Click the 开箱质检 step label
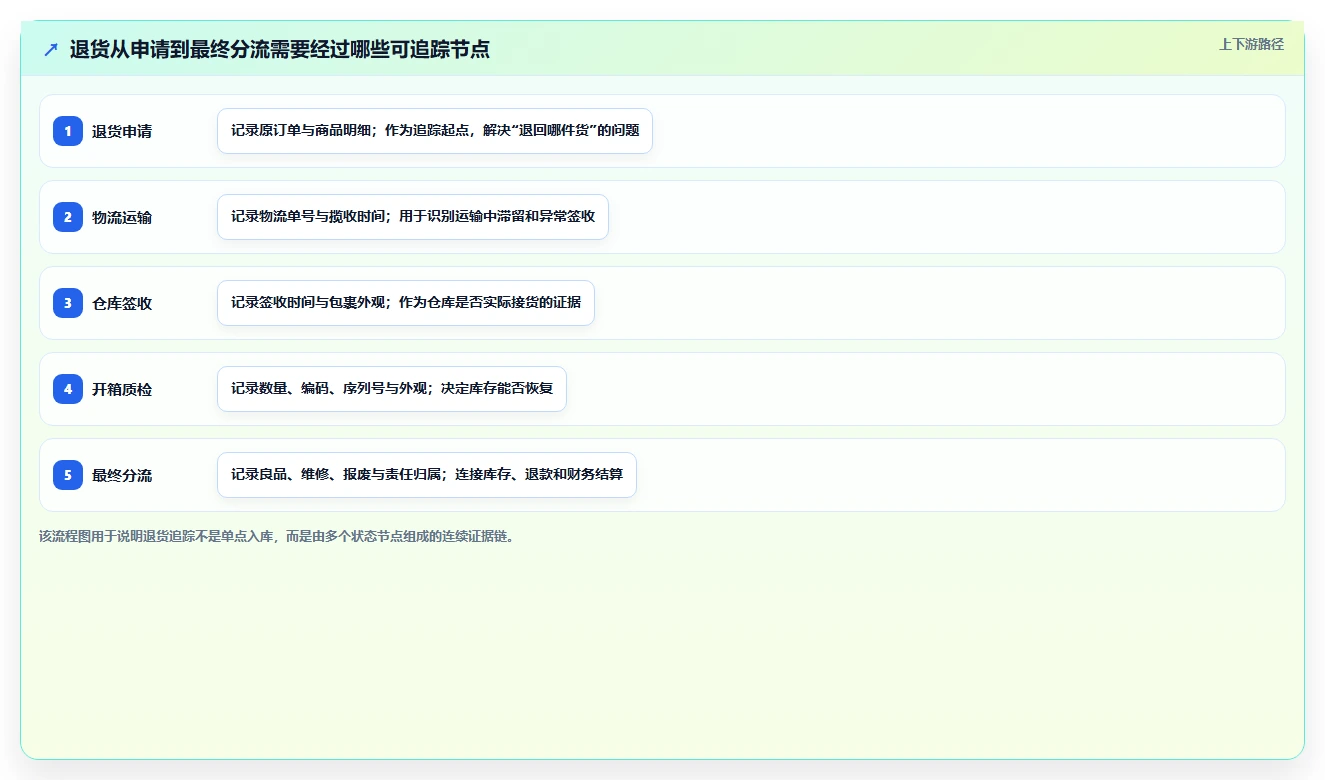 pyautogui.click(x=122, y=389)
